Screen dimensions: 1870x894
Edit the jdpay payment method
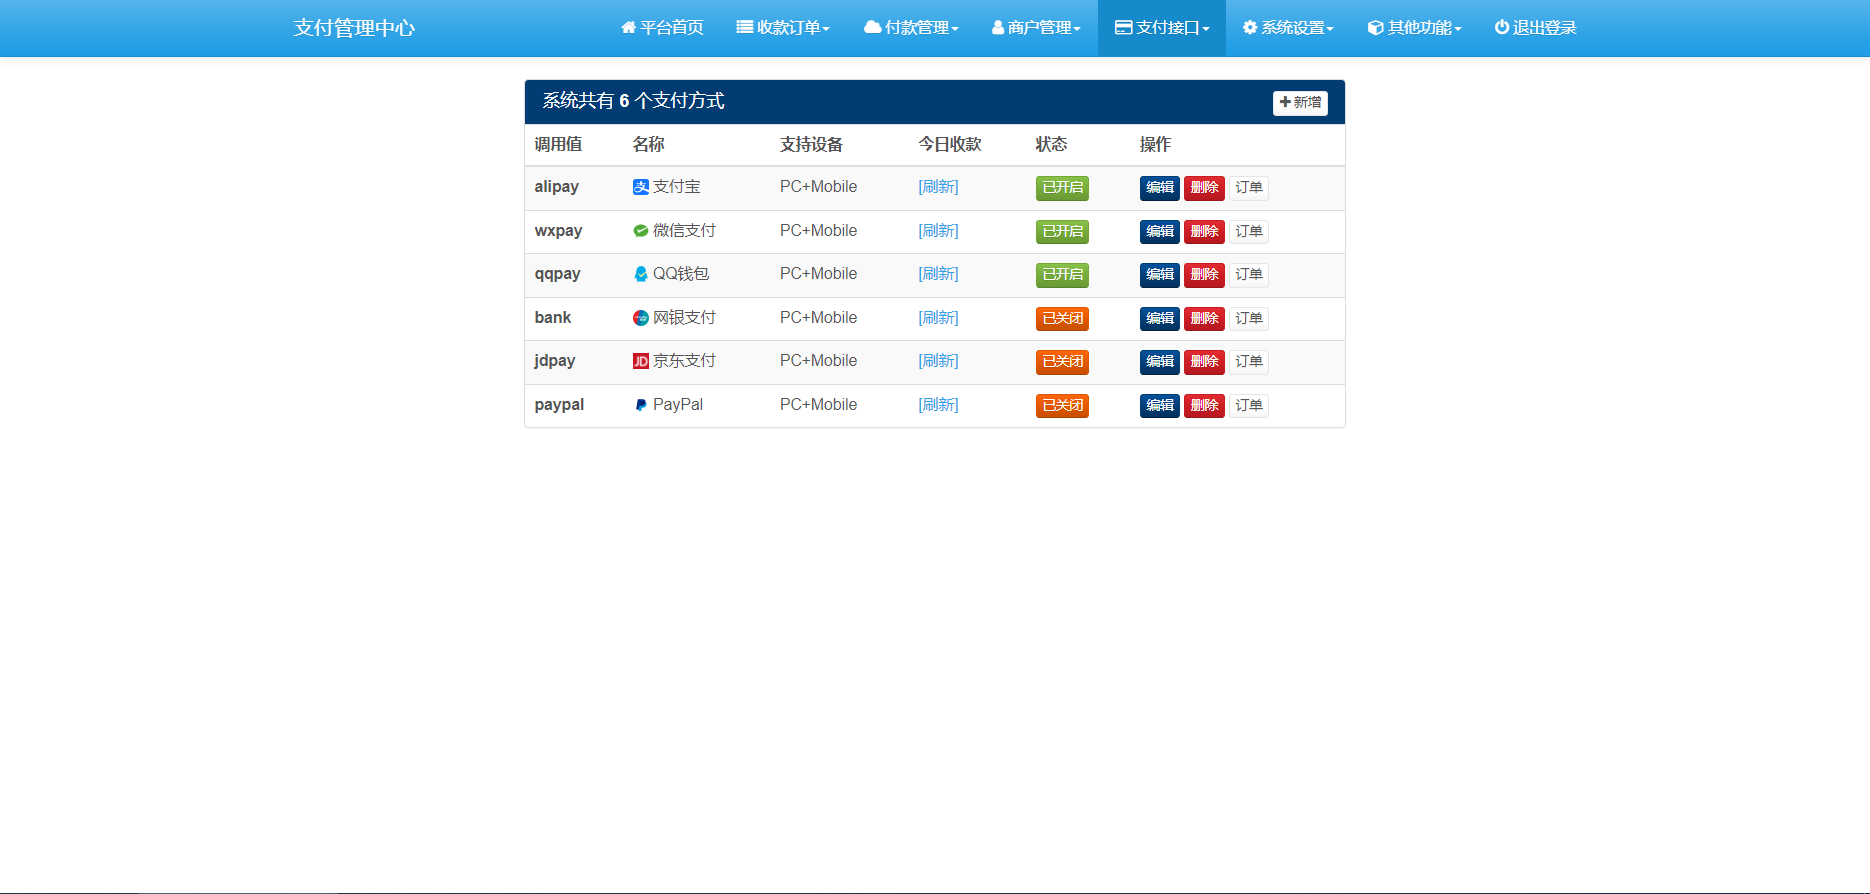point(1160,362)
